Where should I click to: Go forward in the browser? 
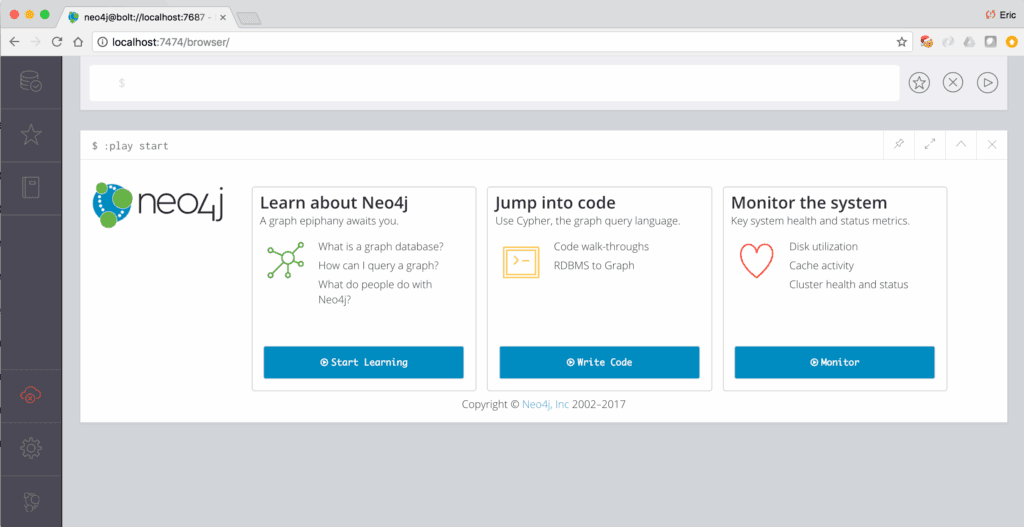(x=35, y=42)
